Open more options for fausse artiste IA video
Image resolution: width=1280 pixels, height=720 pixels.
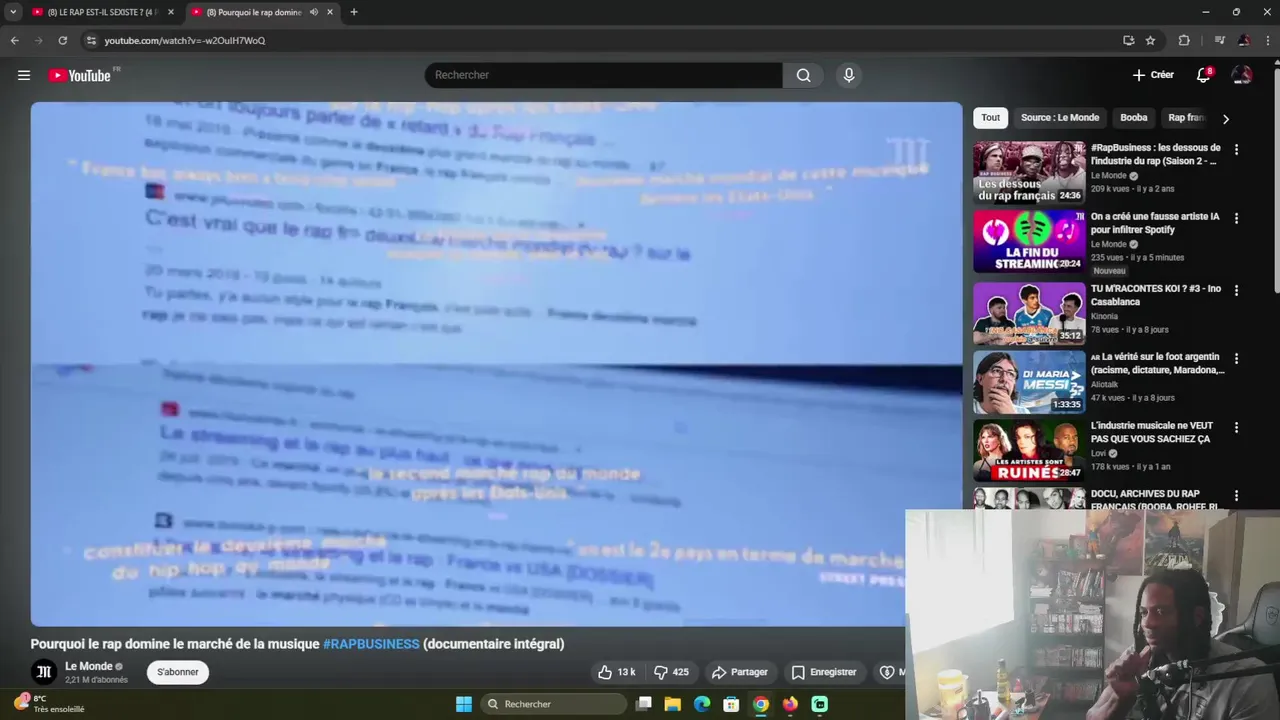pyautogui.click(x=1236, y=218)
